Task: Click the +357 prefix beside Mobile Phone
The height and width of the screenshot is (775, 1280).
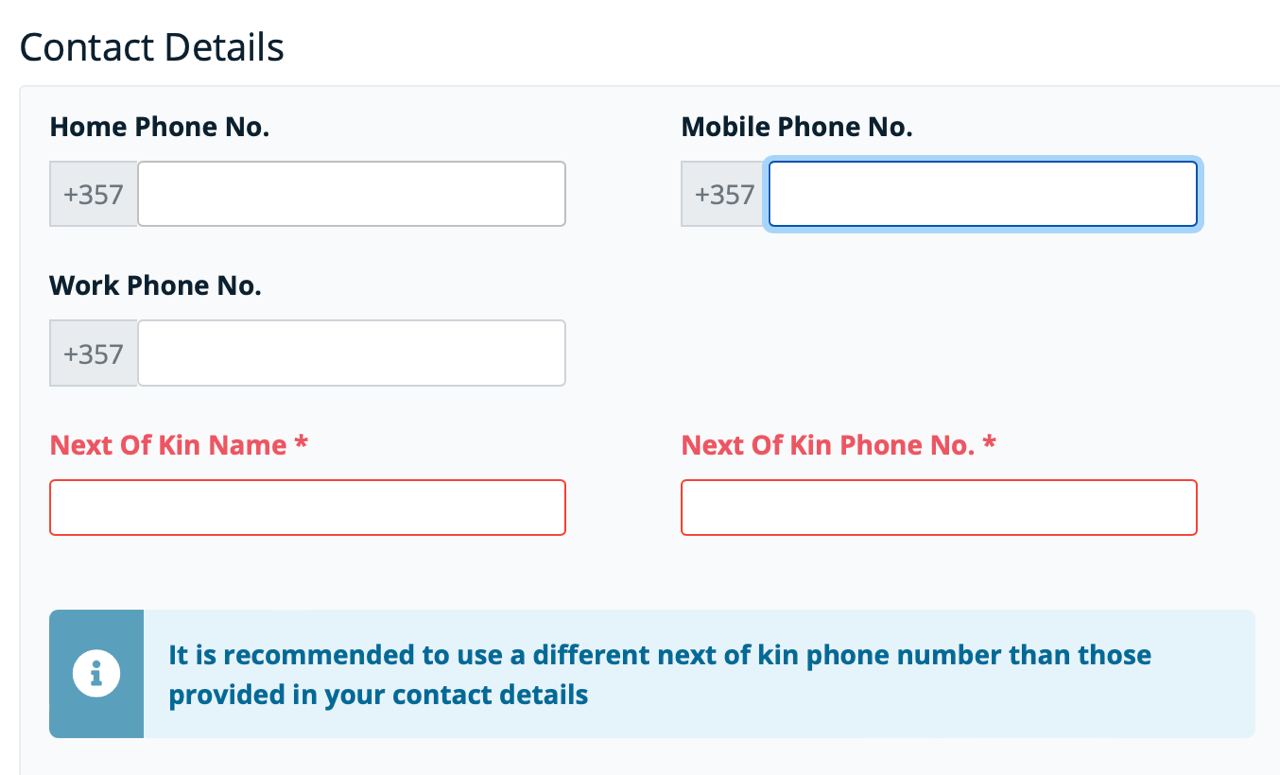Action: [724, 194]
